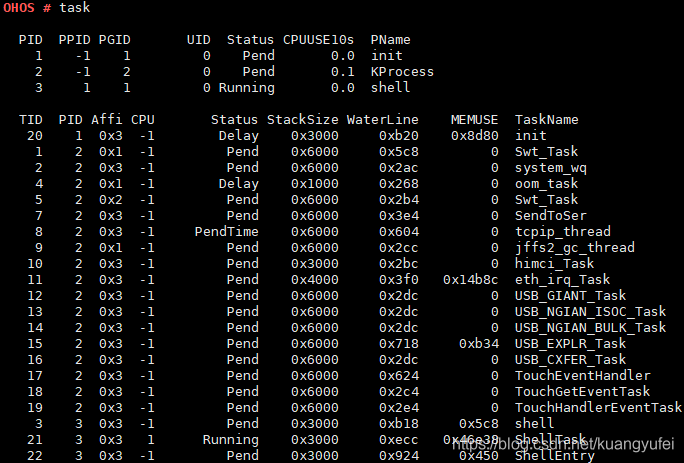Click the blog.csdn.net watermark link
This screenshot has width=684, height=463.
point(563,444)
